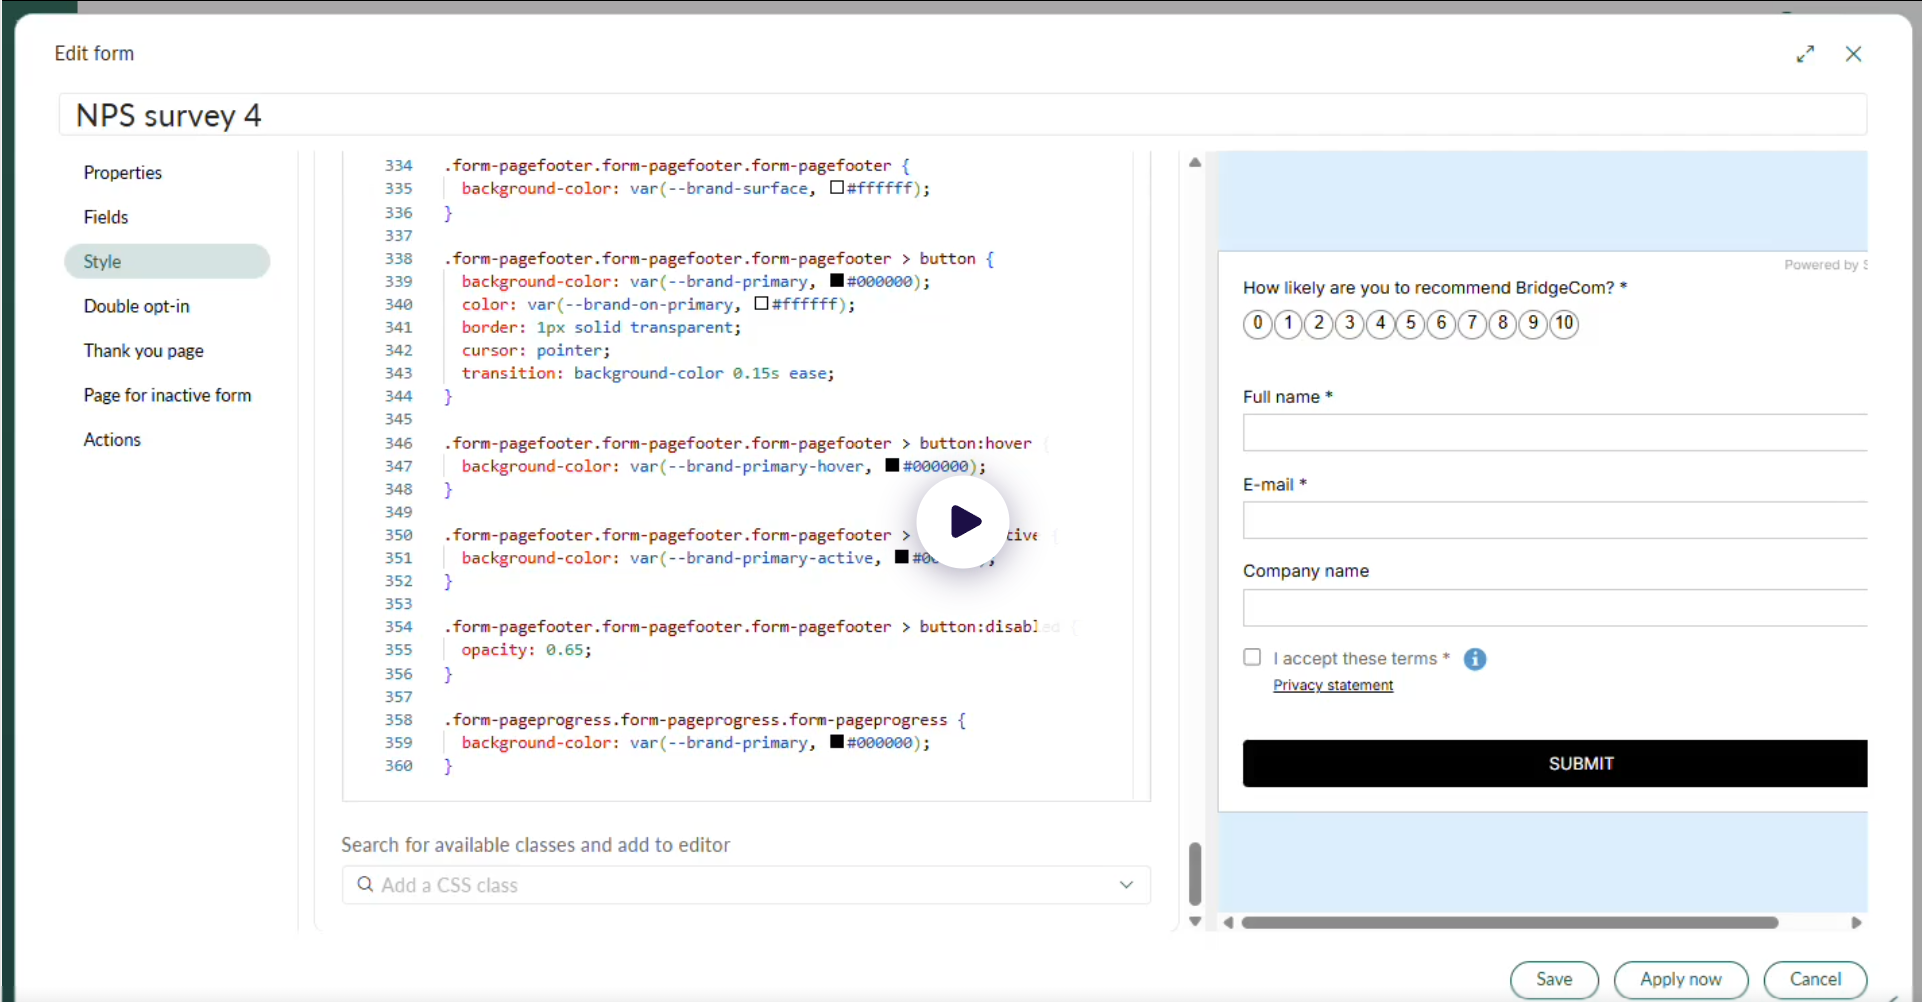This screenshot has height=1002, width=1922.
Task: Click white color swatch on line 340
Action: point(761,303)
